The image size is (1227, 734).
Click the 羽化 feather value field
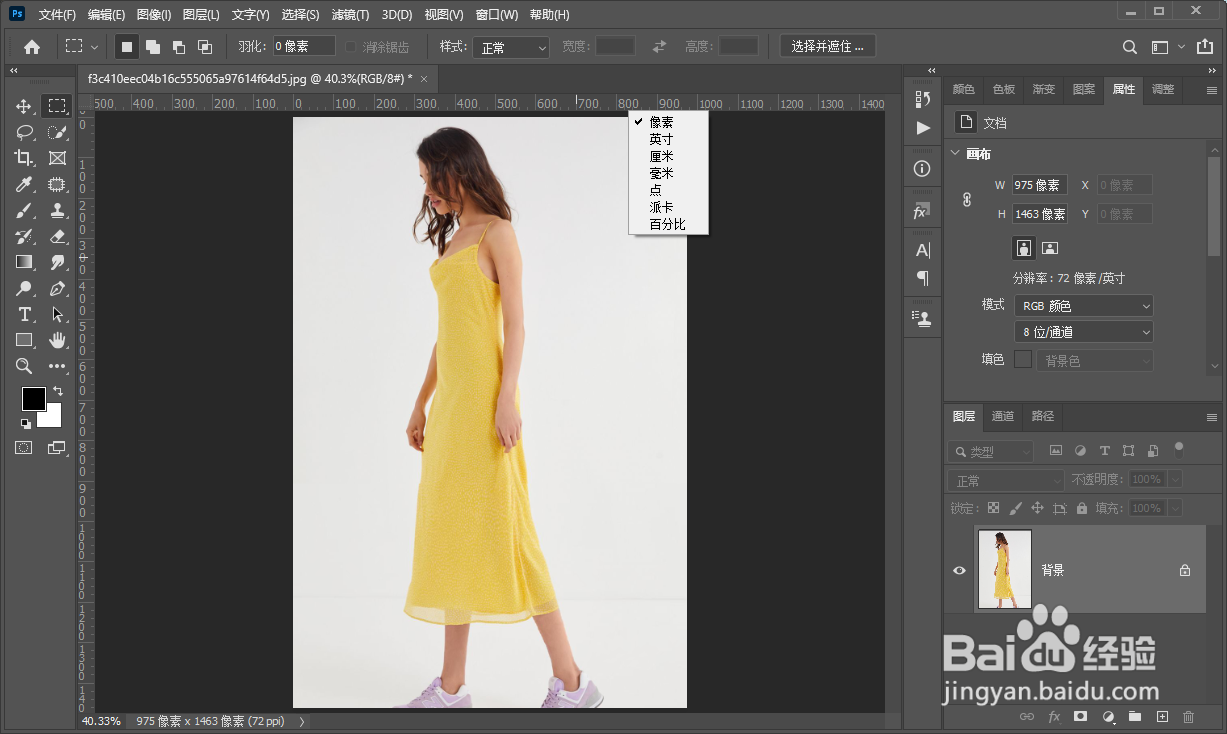tap(304, 46)
